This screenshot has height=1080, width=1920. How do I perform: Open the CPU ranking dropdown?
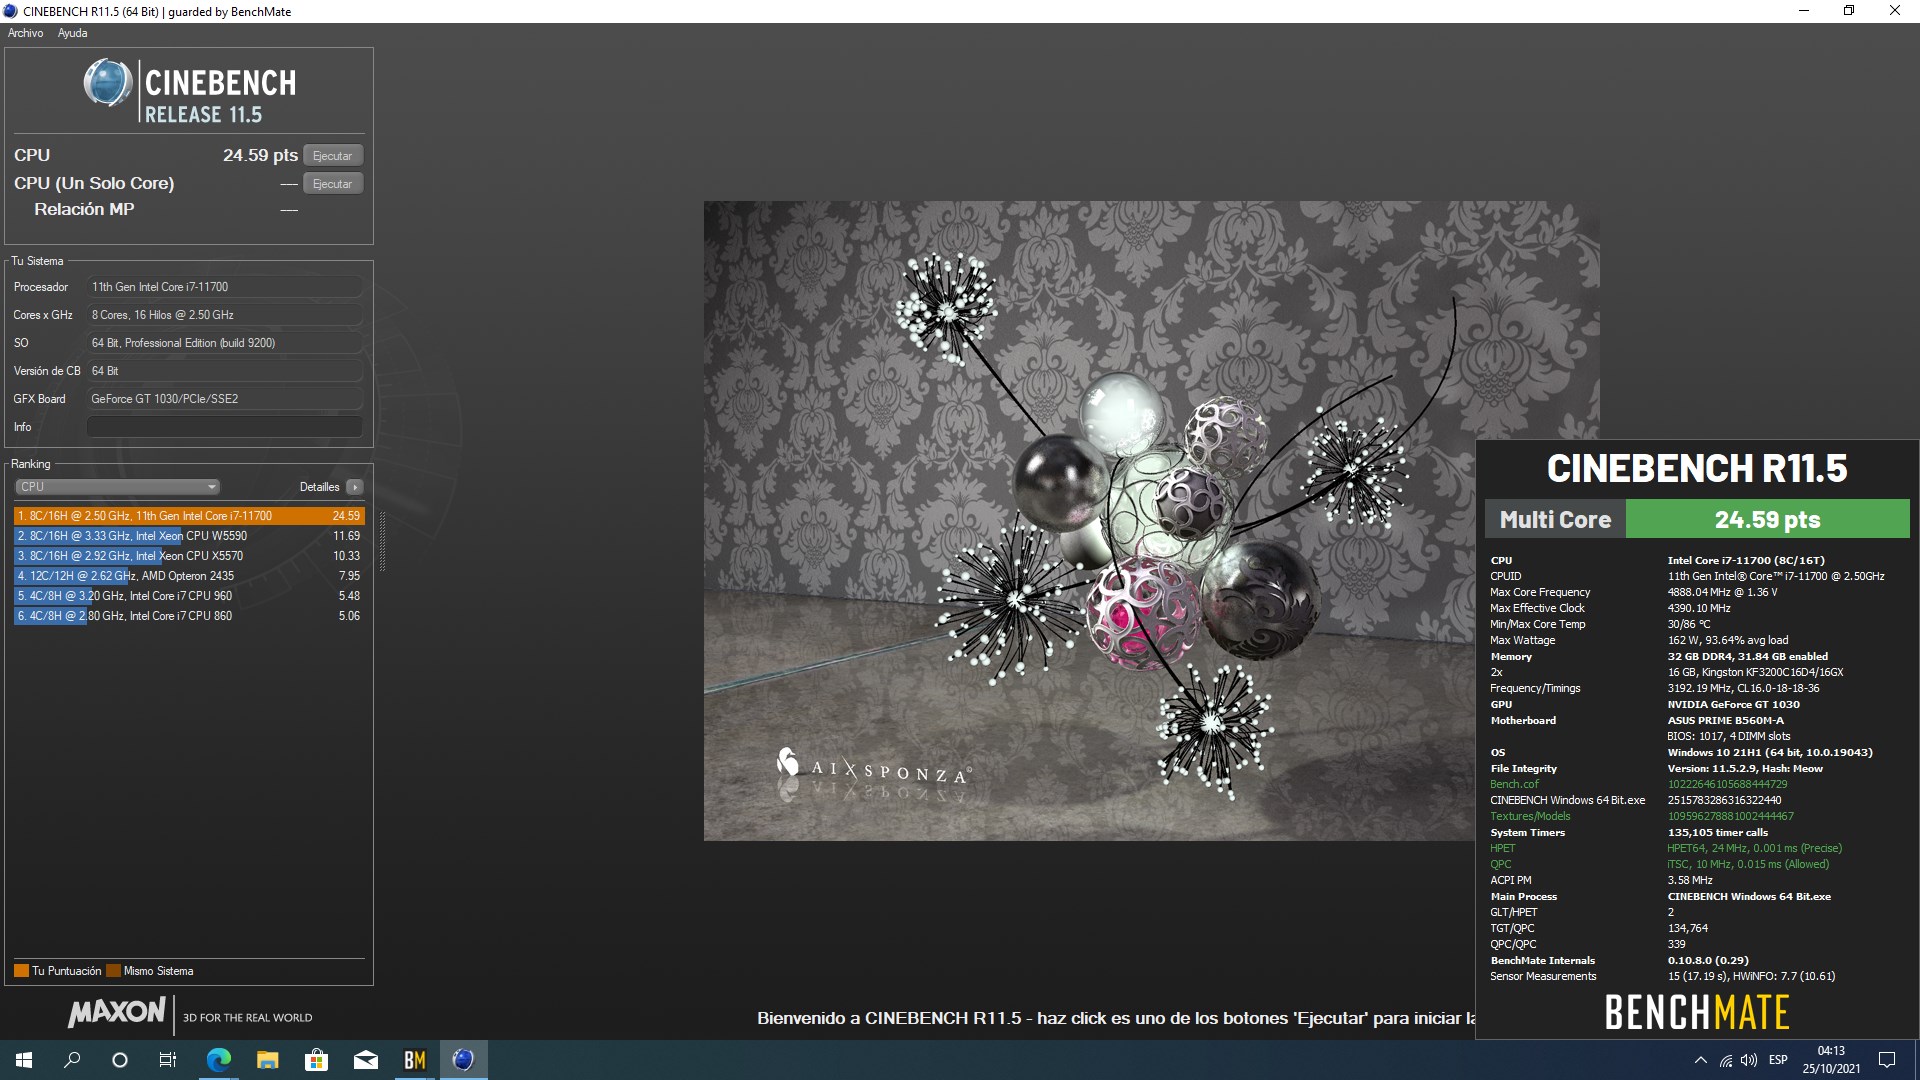(117, 487)
